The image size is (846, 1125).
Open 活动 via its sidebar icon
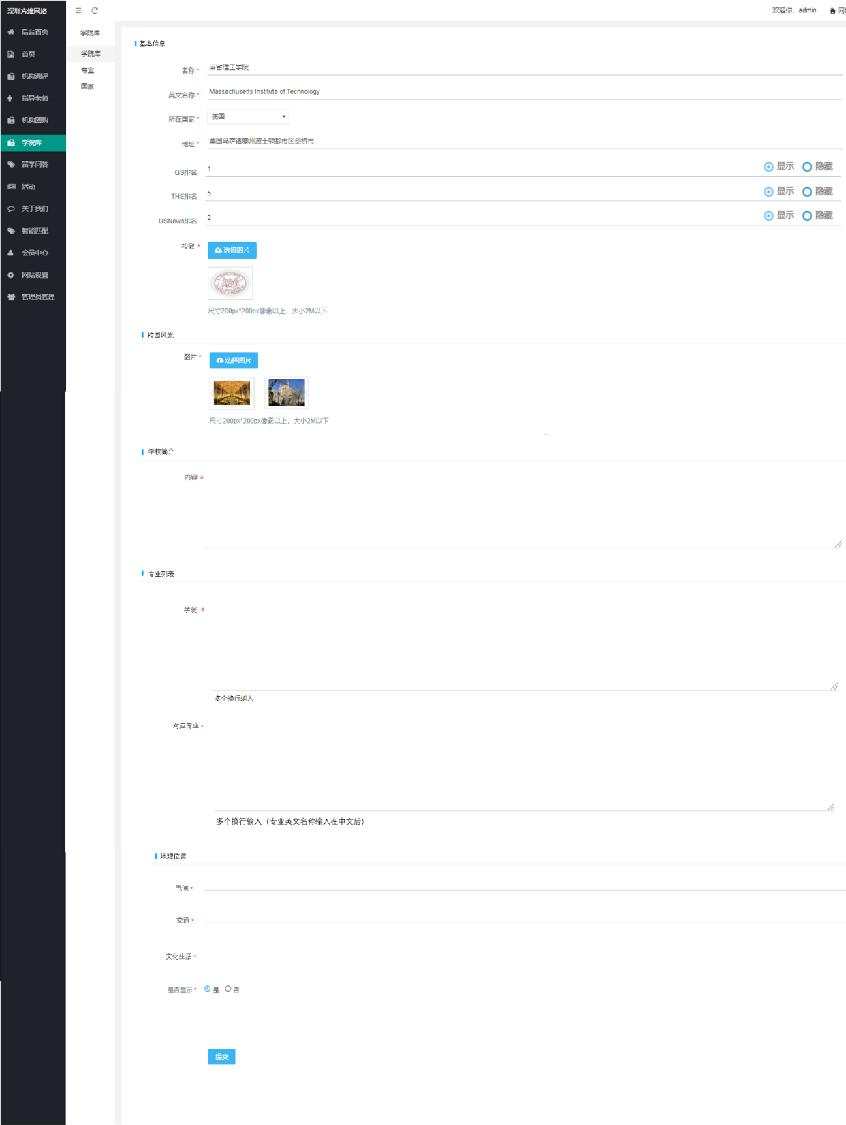(x=11, y=187)
